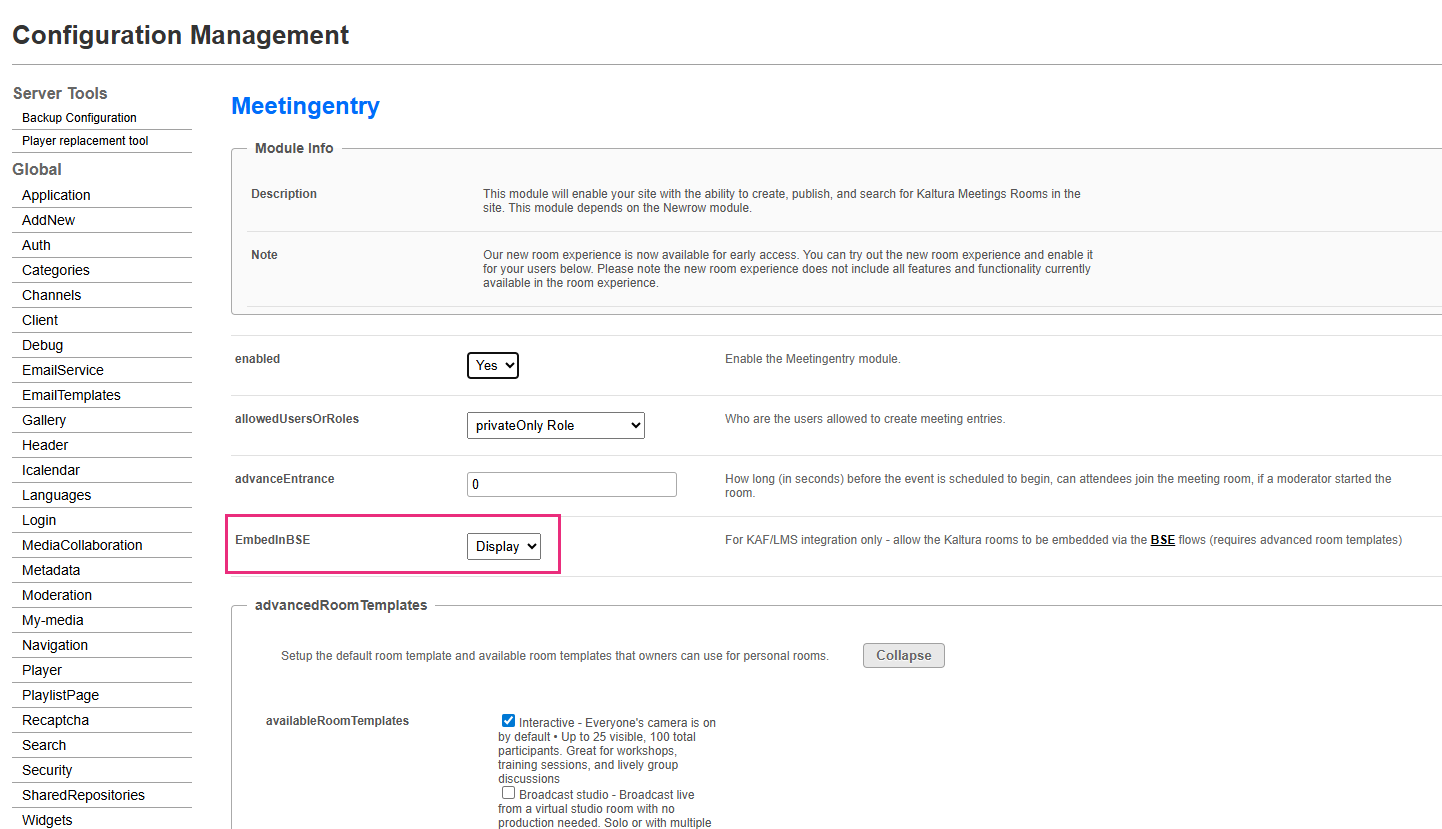Go to Icalendar settings
Image resolution: width=1442 pixels, height=829 pixels.
coord(51,470)
